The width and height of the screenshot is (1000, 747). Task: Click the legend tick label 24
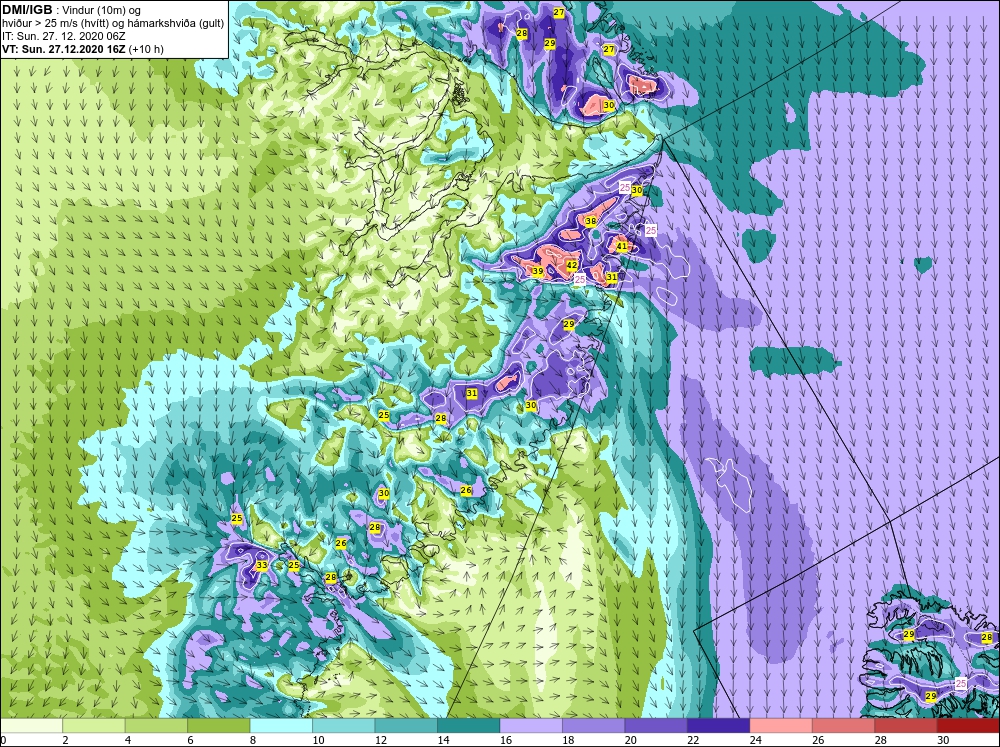tap(756, 740)
